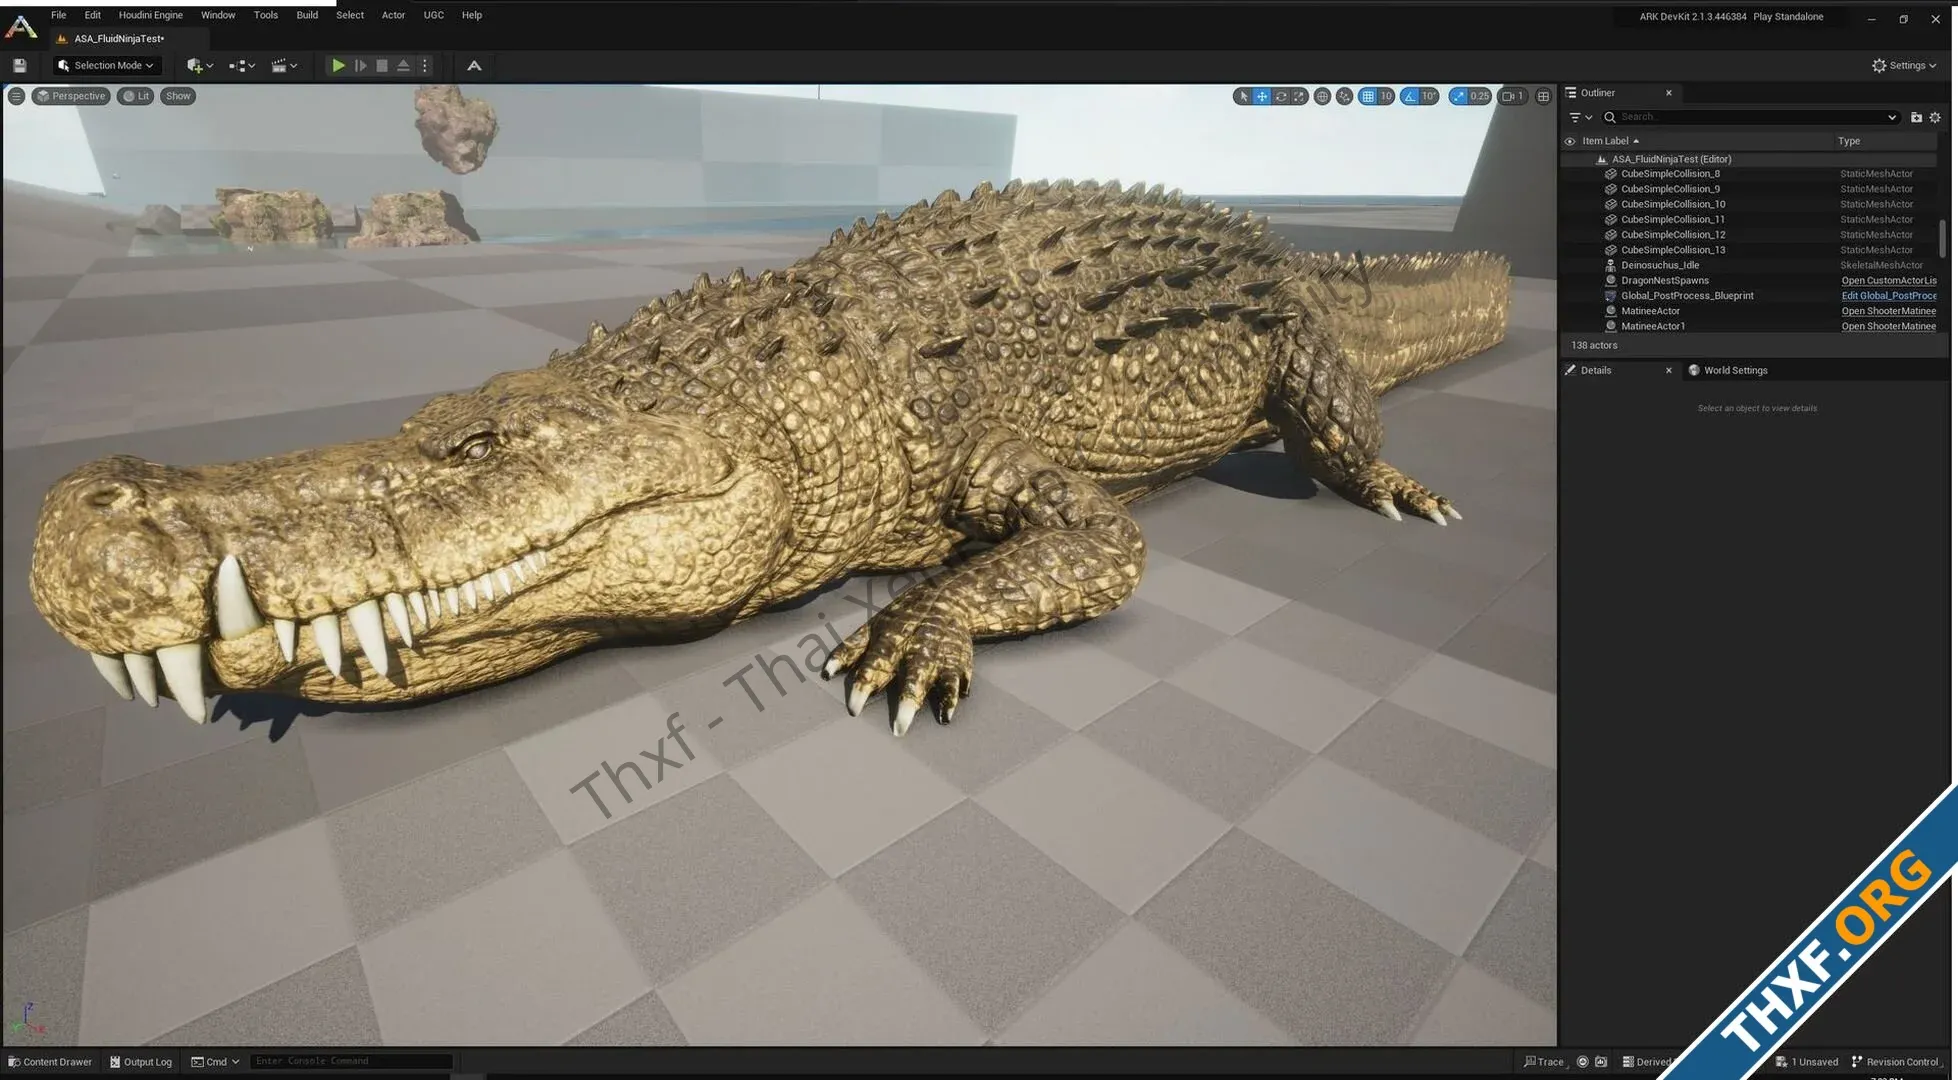
Task: Open the Help menu
Action: (472, 15)
